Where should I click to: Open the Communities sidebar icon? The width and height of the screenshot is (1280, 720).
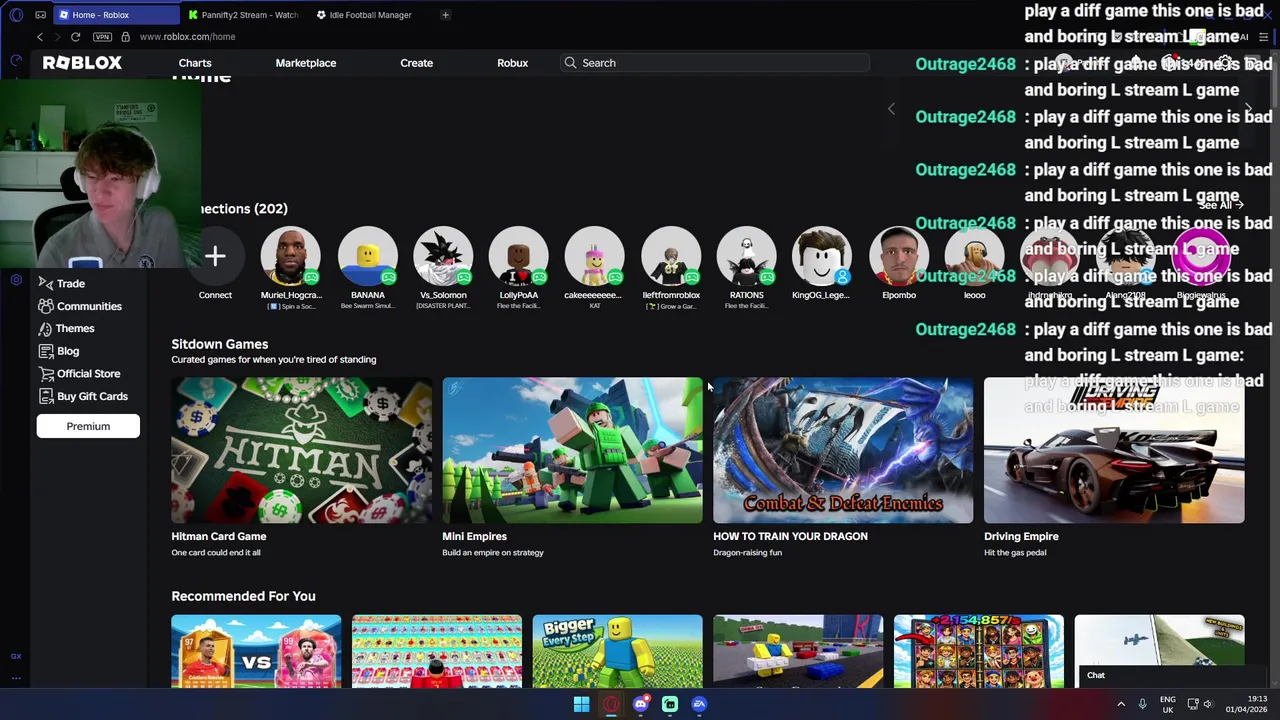[x=45, y=306]
